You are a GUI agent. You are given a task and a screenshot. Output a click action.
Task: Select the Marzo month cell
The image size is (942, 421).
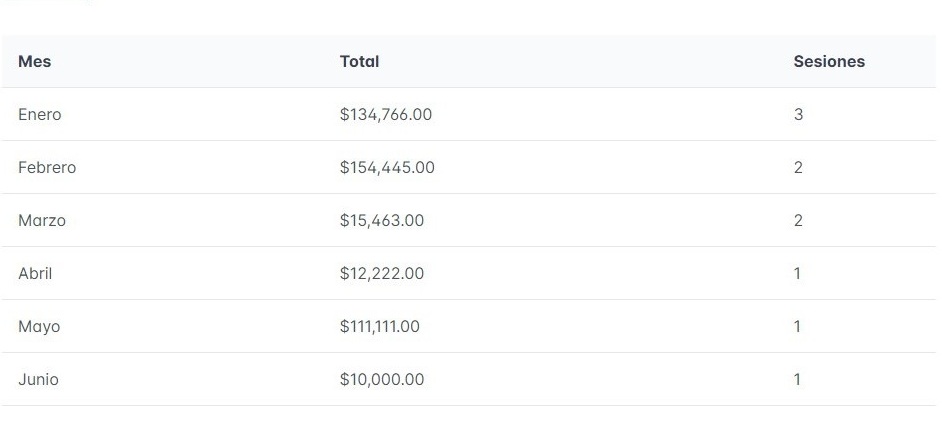(x=42, y=221)
